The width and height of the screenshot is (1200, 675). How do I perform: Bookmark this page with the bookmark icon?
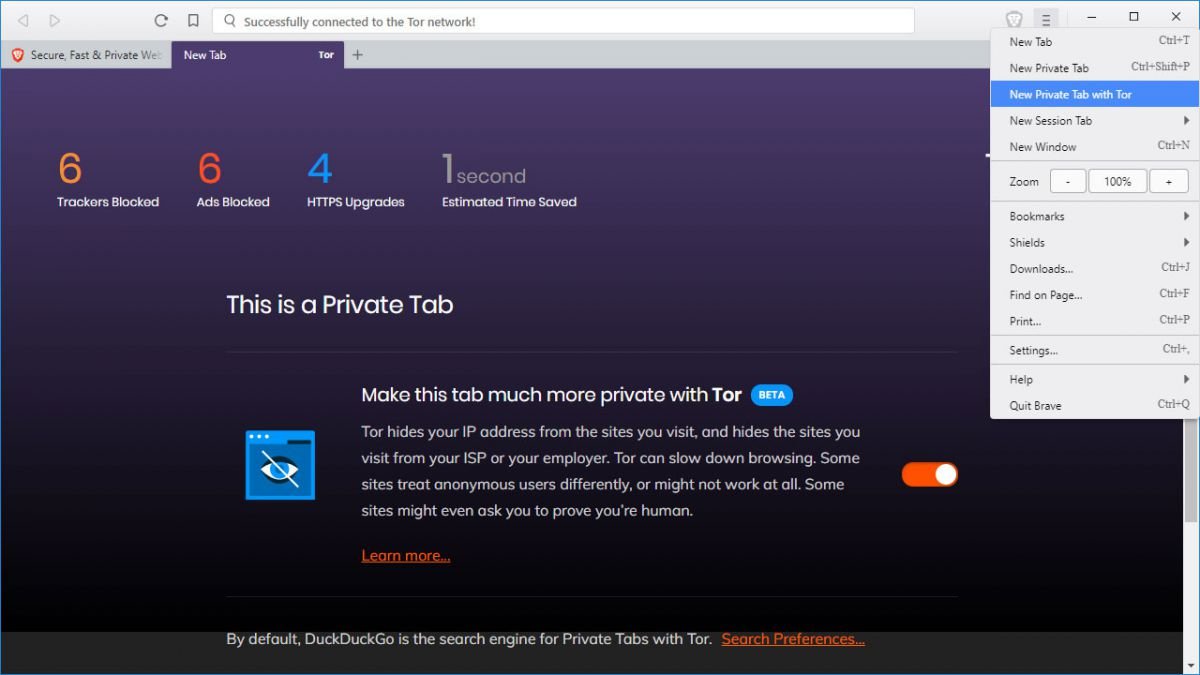coord(193,20)
